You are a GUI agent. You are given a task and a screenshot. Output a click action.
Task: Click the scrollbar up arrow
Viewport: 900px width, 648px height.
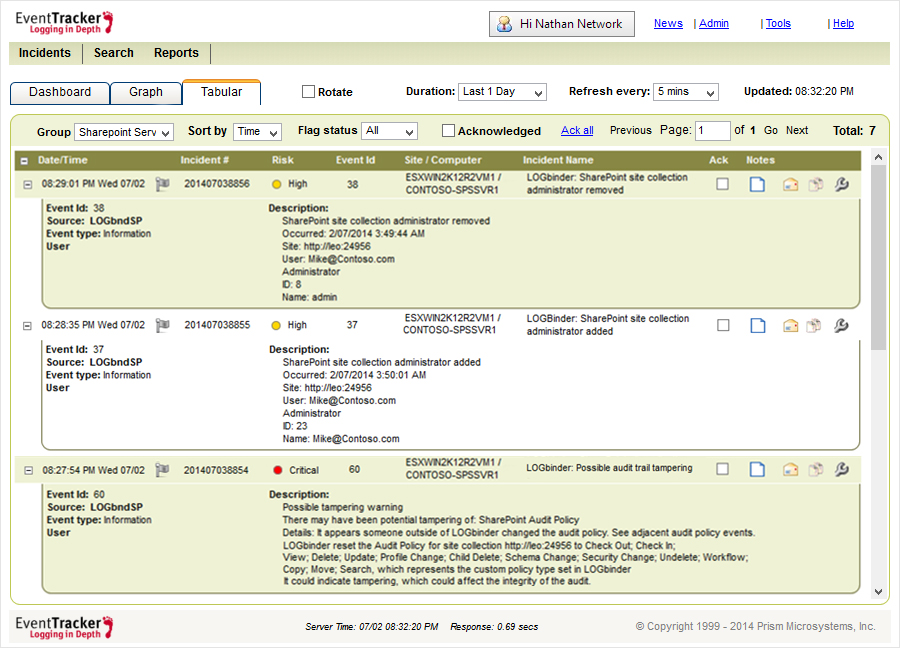[x=878, y=157]
